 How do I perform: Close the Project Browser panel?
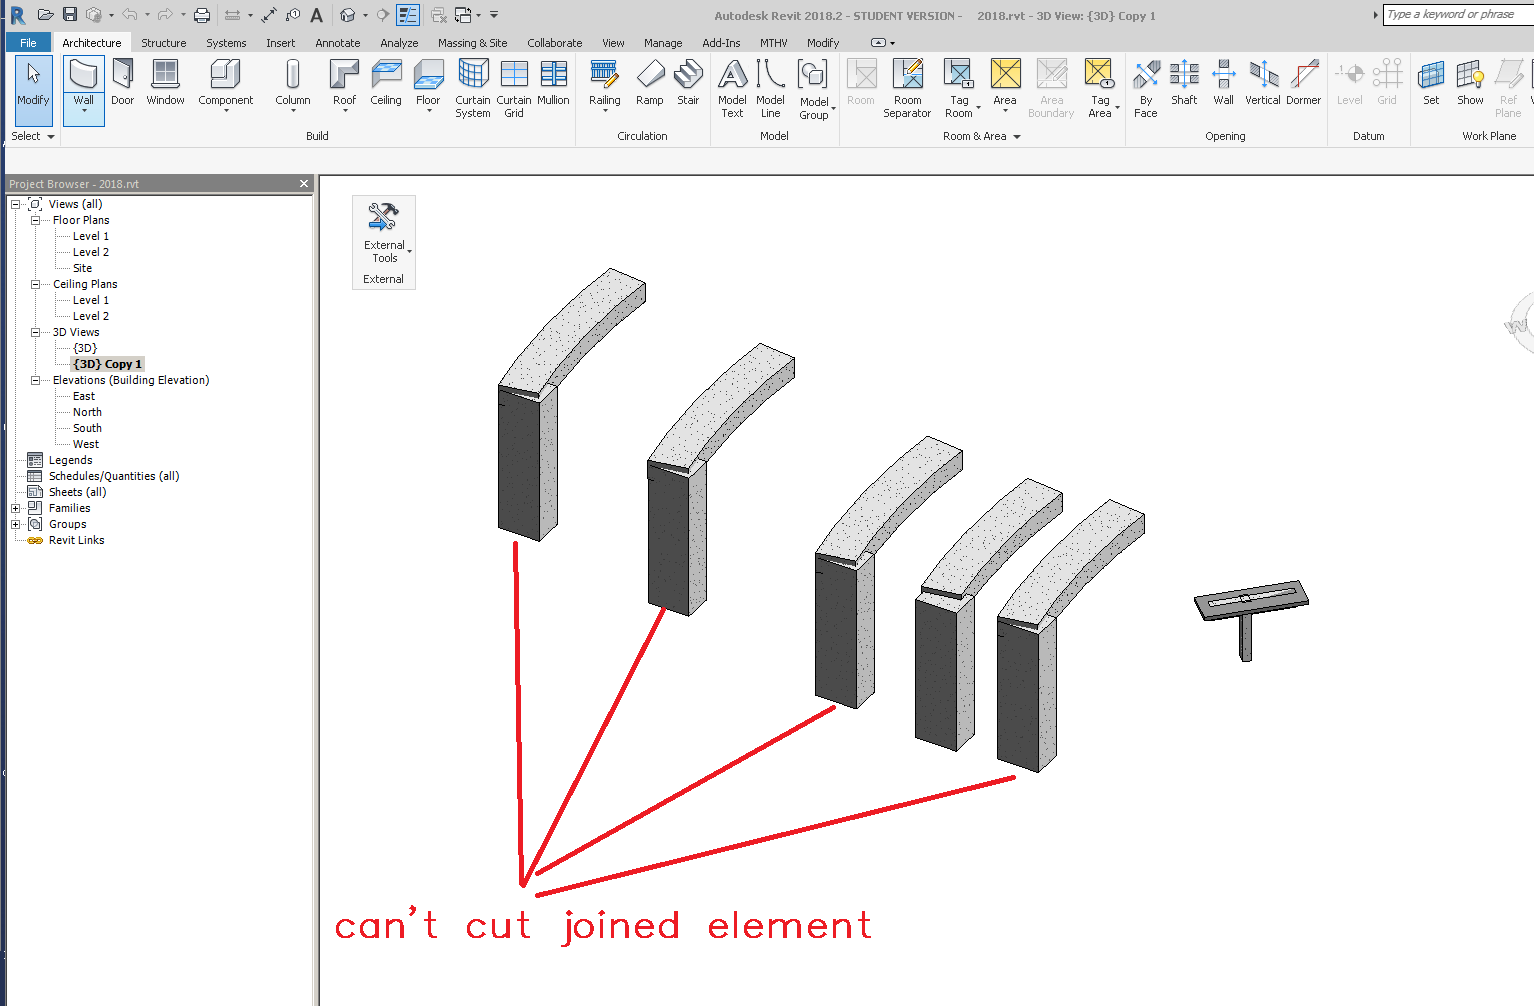[304, 184]
